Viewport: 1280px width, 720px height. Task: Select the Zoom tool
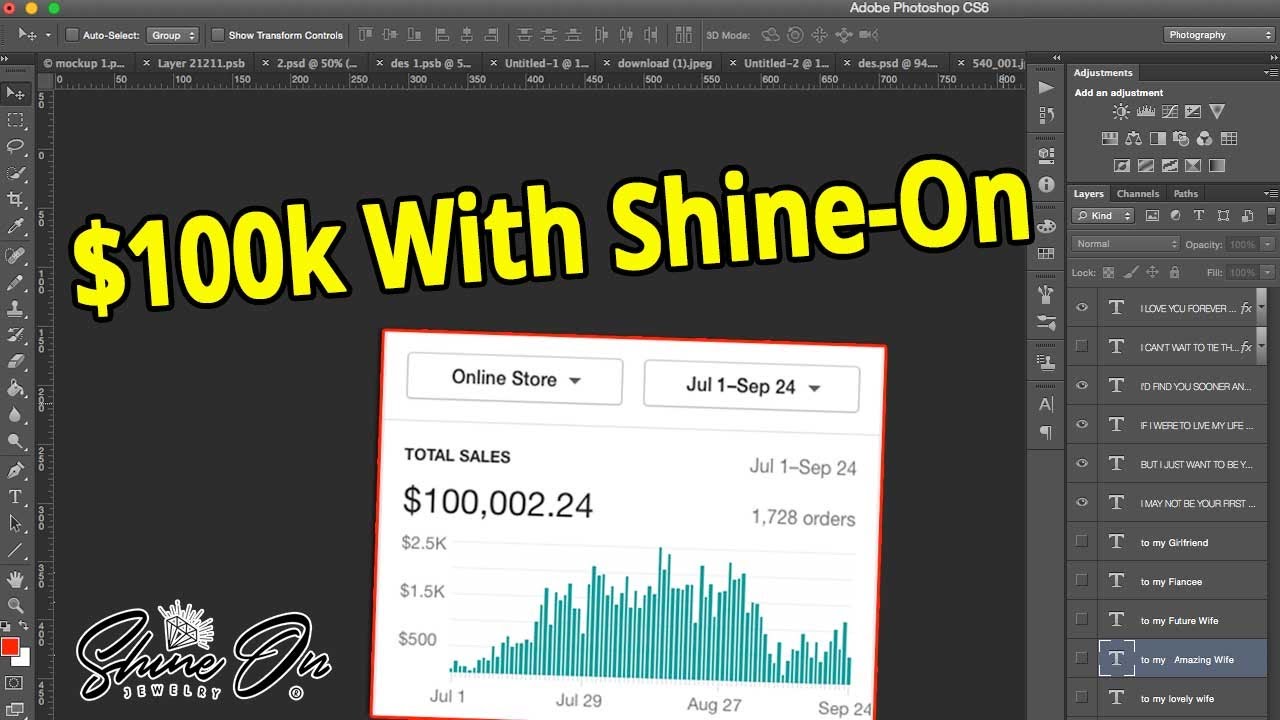[x=15, y=605]
